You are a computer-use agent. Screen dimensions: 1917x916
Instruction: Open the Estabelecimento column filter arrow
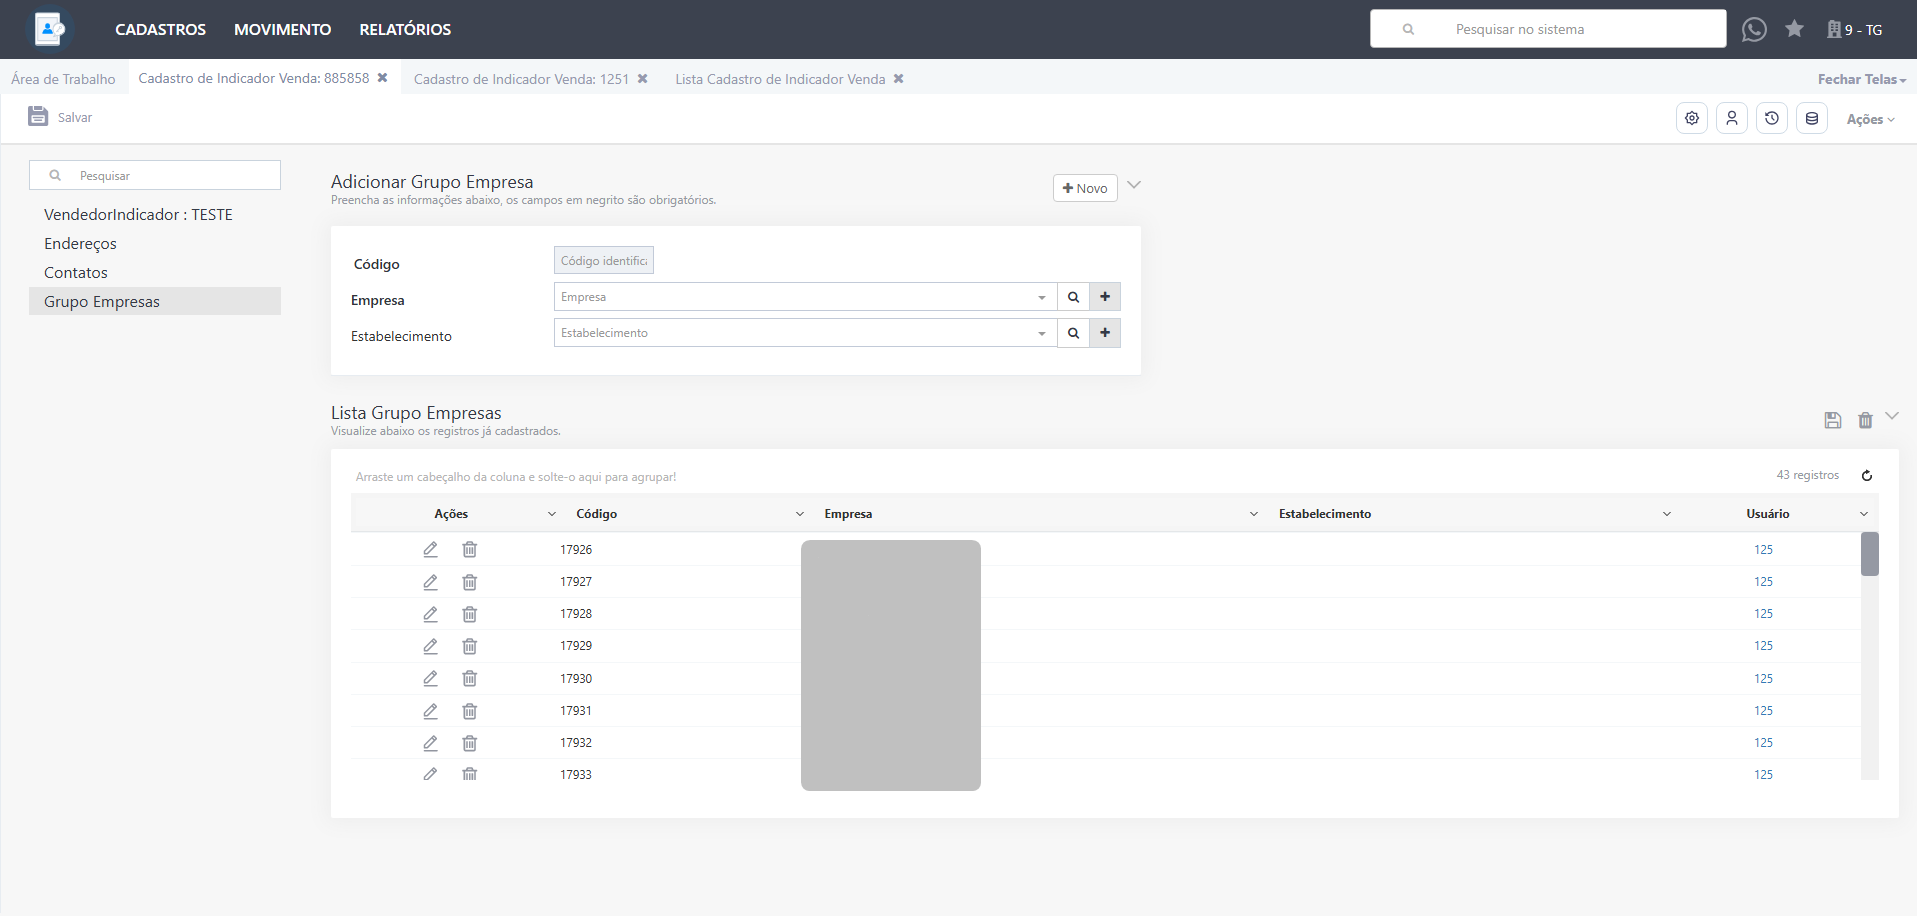coord(1667,514)
